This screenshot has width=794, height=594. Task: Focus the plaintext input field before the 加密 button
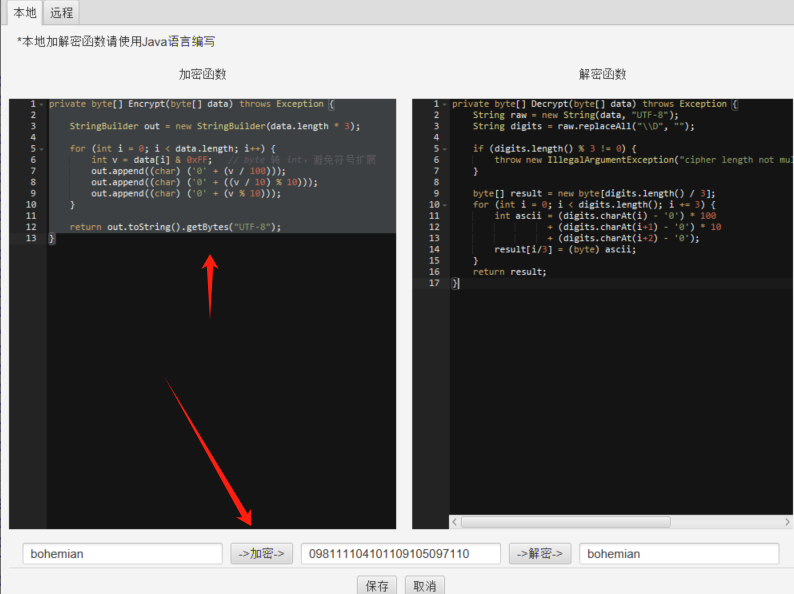[122, 554]
